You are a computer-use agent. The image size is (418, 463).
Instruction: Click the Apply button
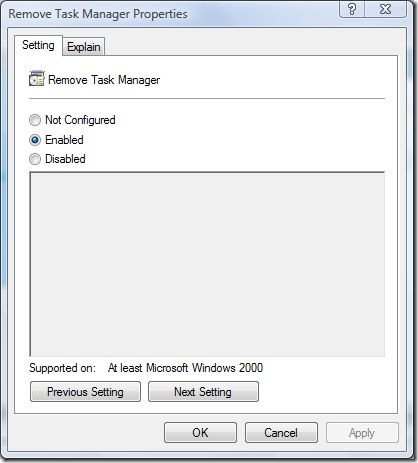(362, 433)
